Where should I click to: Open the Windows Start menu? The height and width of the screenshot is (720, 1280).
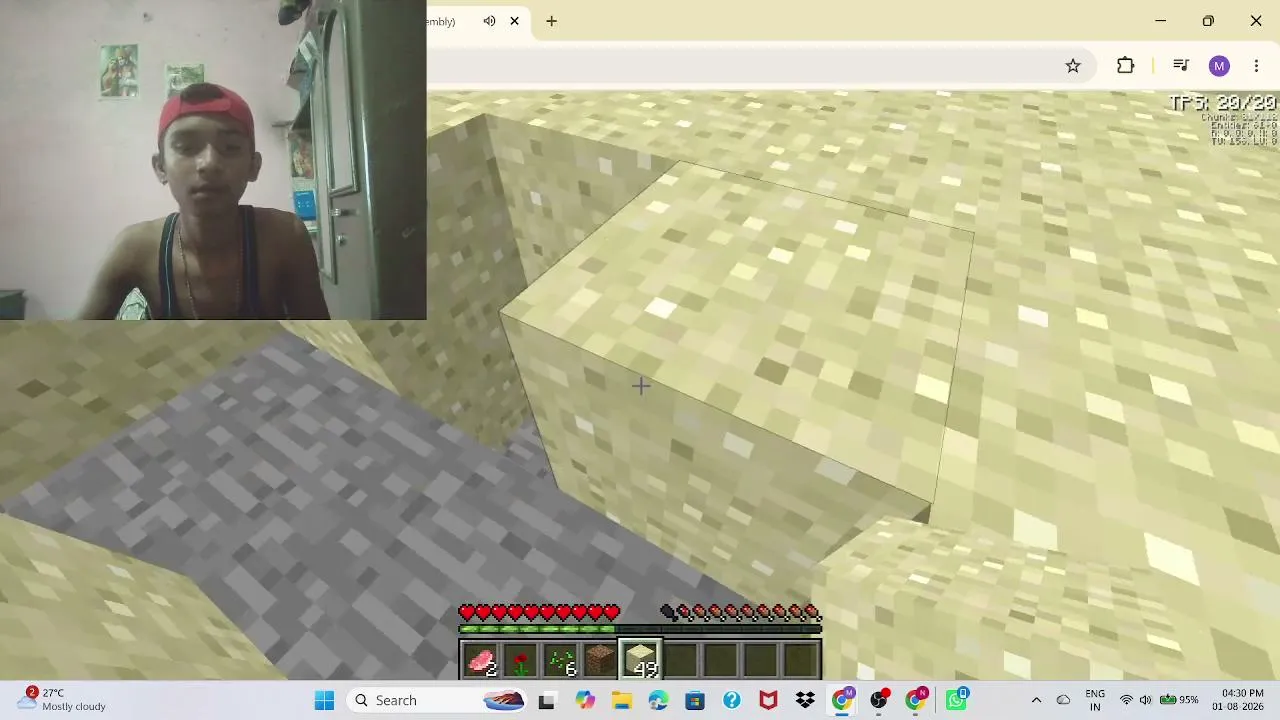click(x=324, y=700)
